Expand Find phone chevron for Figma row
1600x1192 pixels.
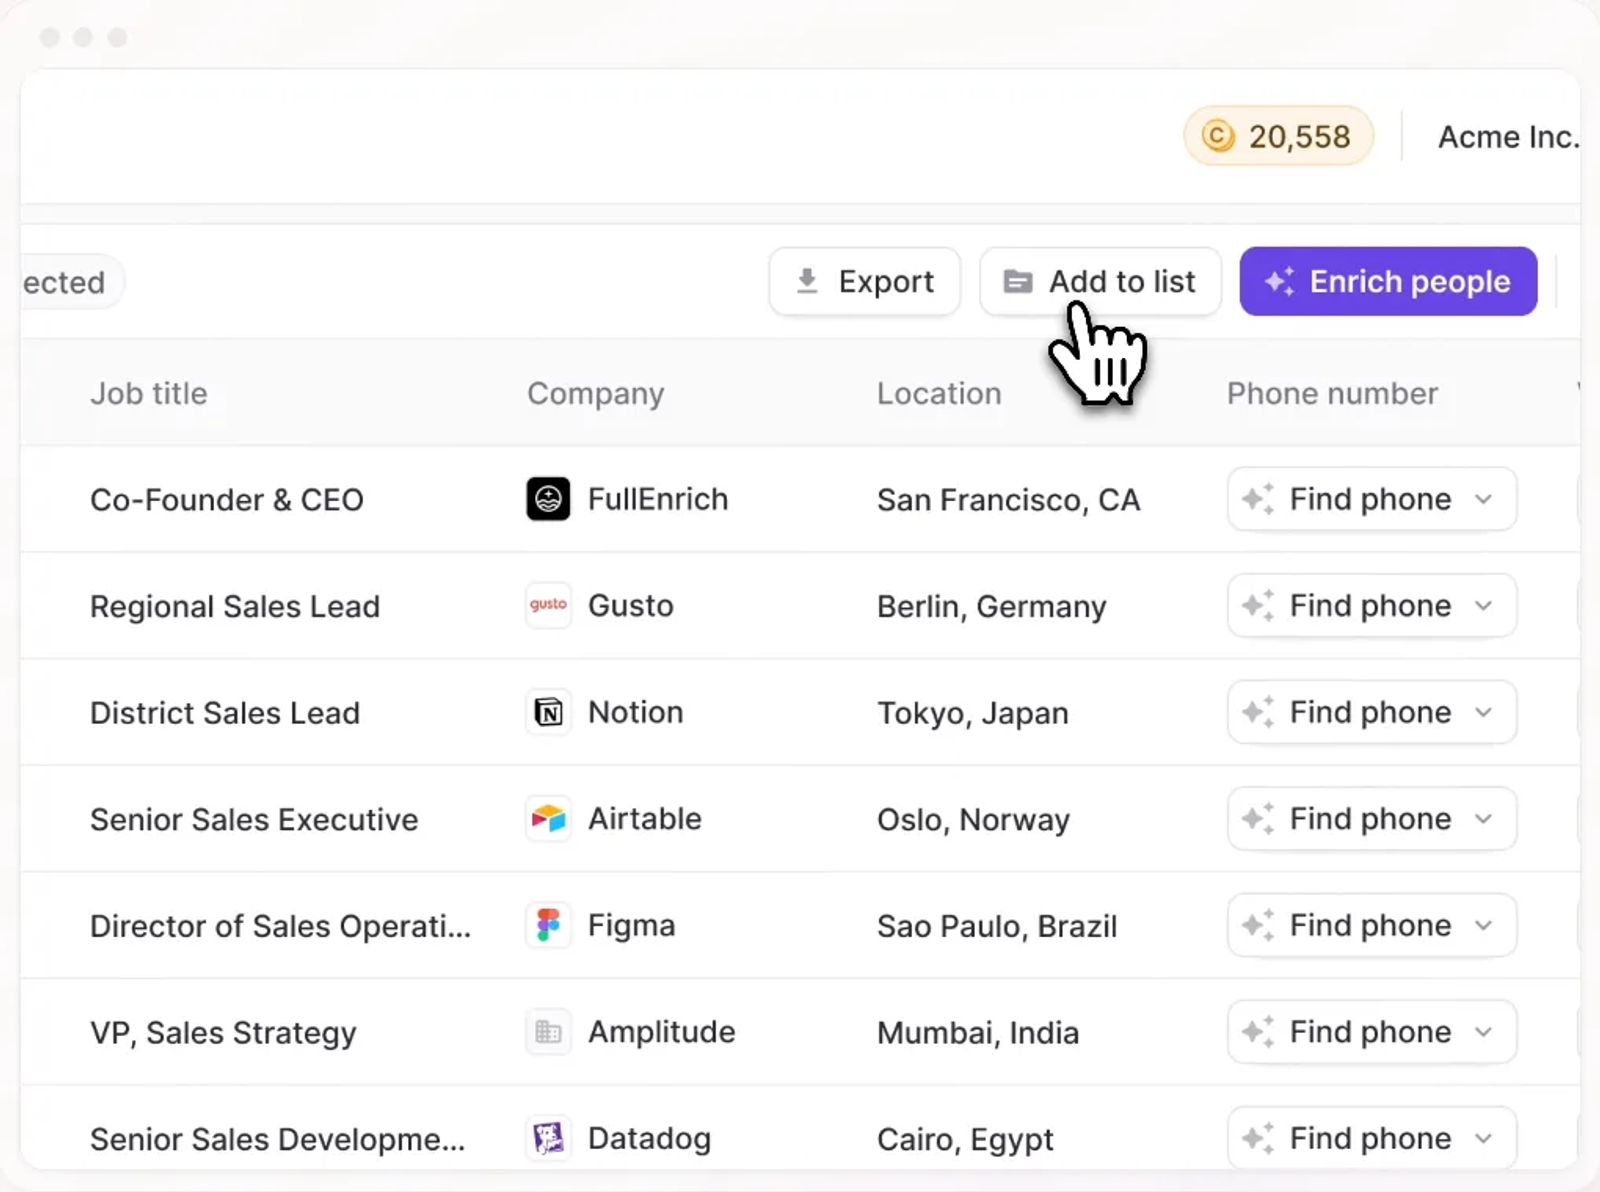(x=1484, y=926)
